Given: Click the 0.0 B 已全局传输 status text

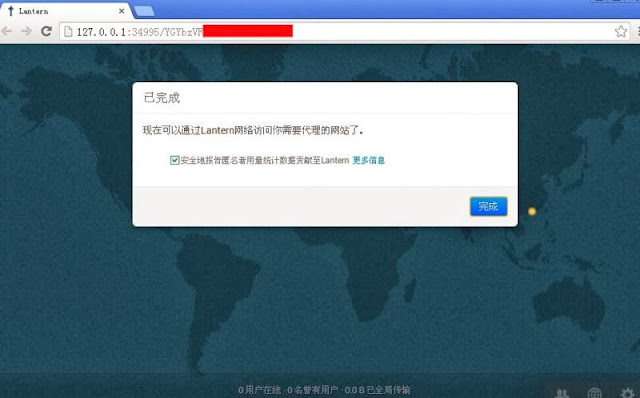Looking at the screenshot, I should tap(378, 390).
